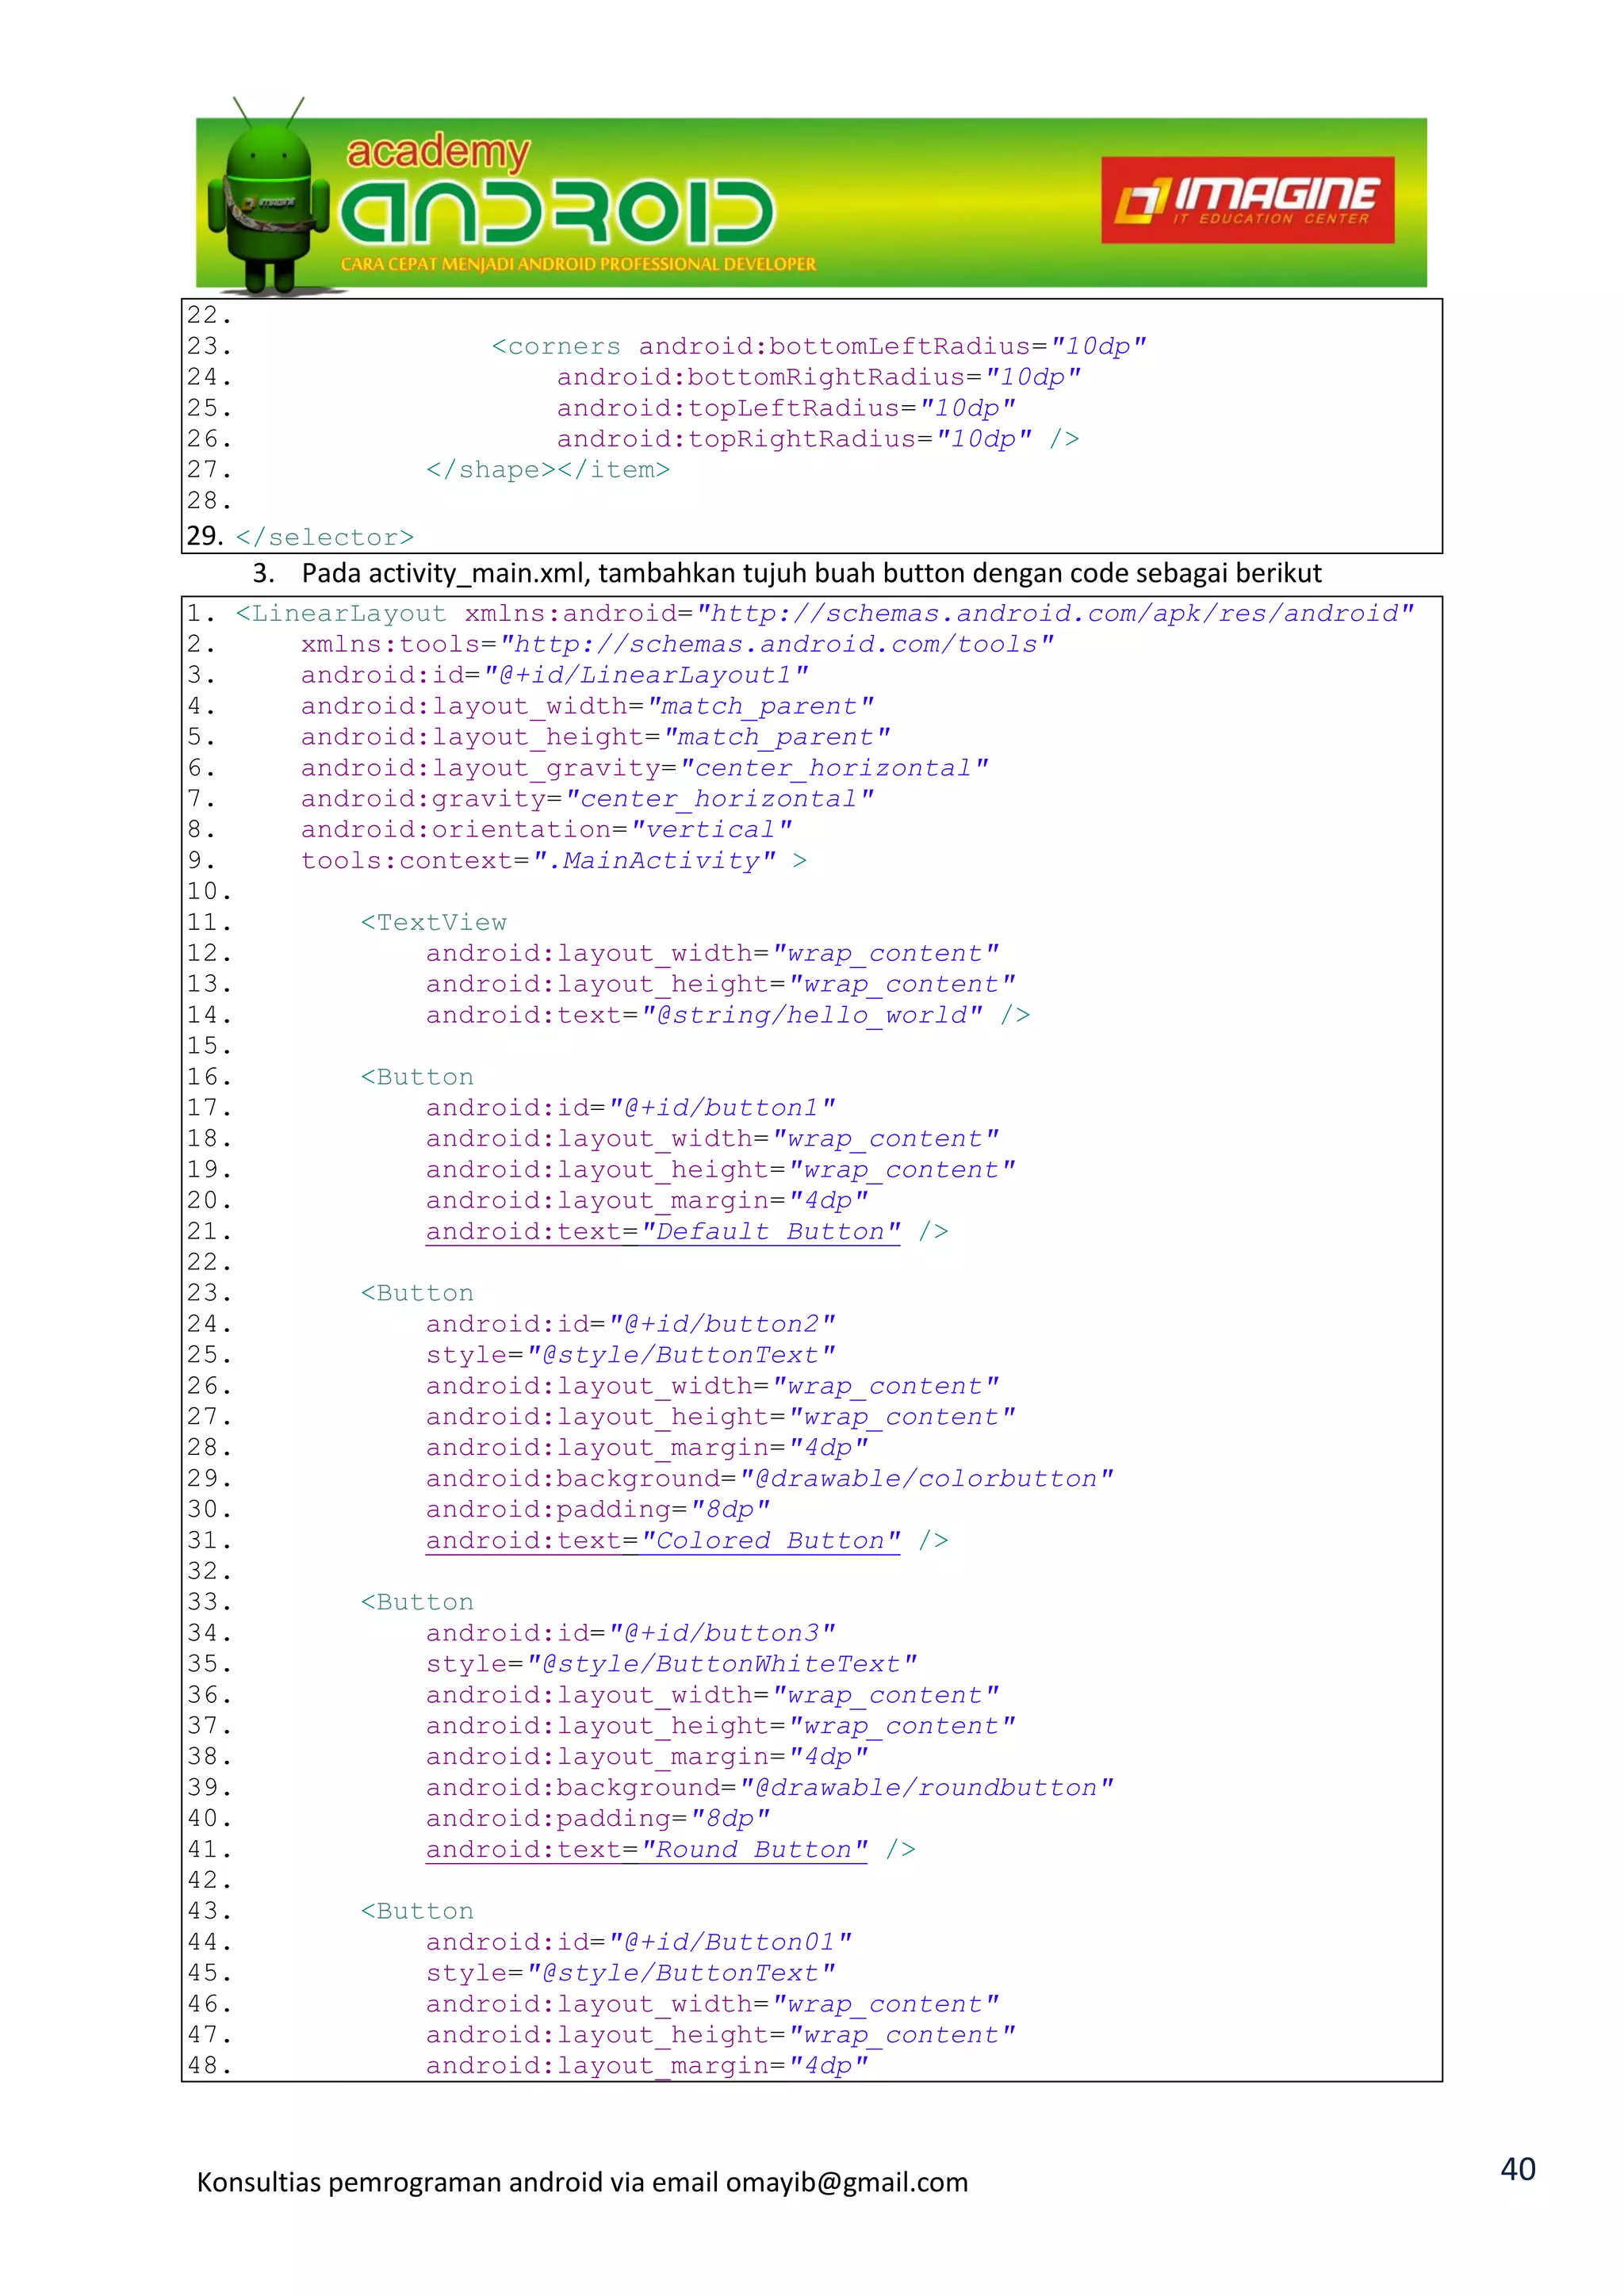
Task: Click page number 40
Action: point(1517,2168)
